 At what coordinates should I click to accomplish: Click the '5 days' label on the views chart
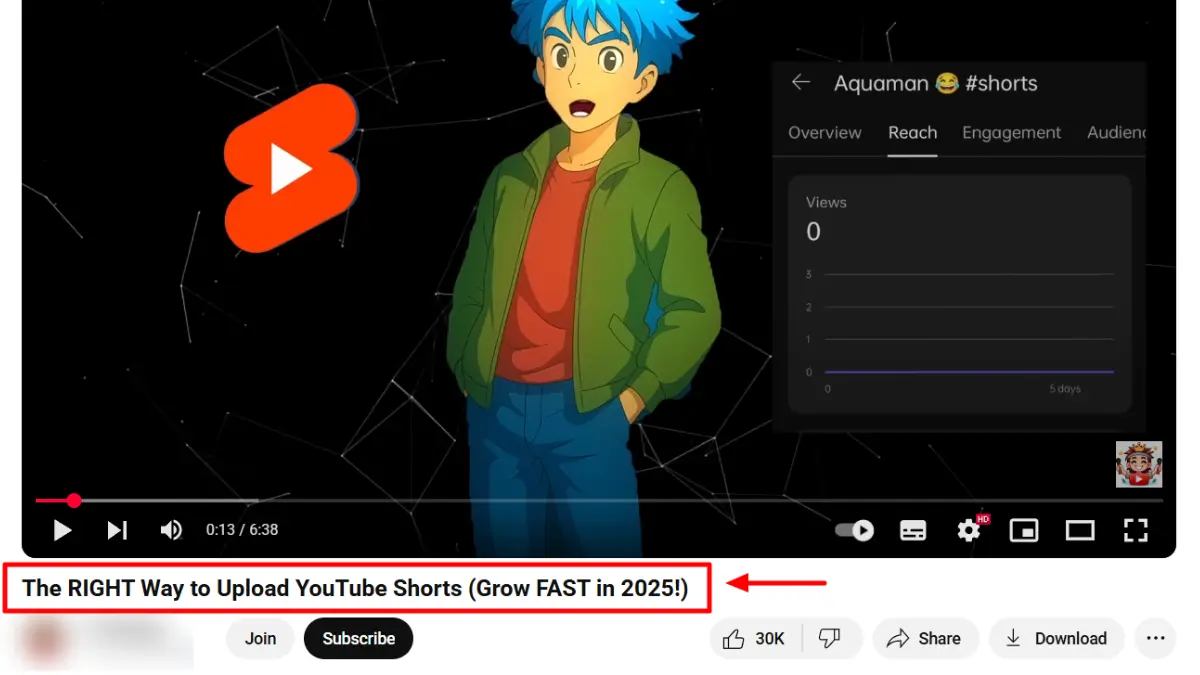coord(1065,389)
